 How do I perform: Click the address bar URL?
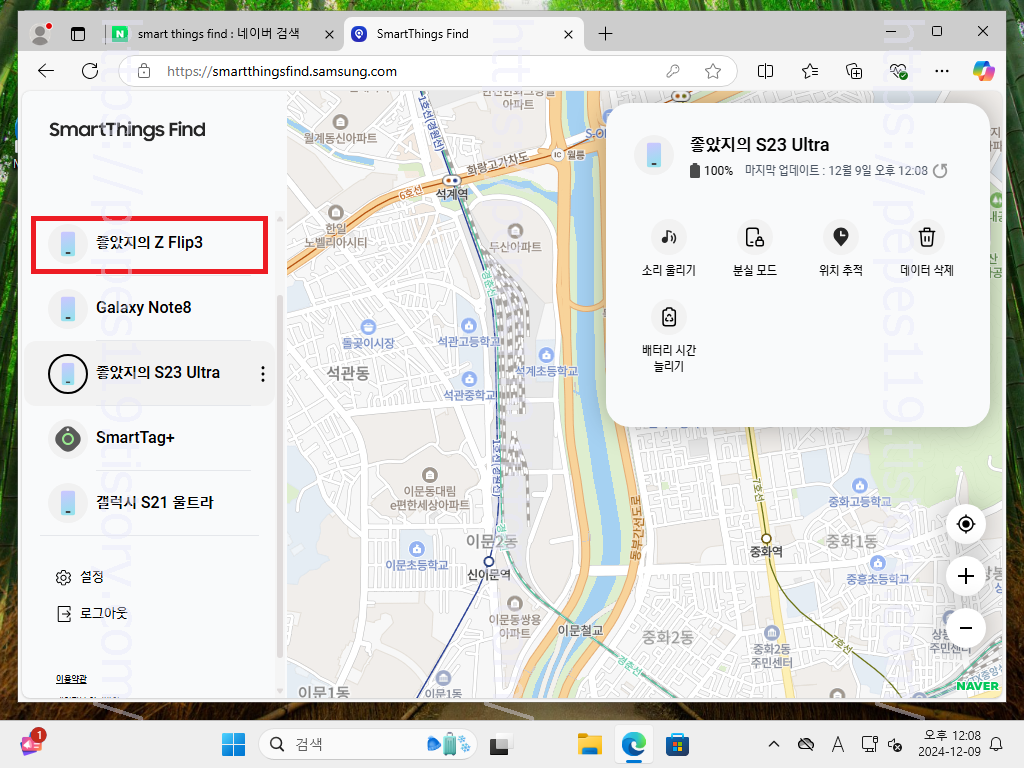click(281, 71)
